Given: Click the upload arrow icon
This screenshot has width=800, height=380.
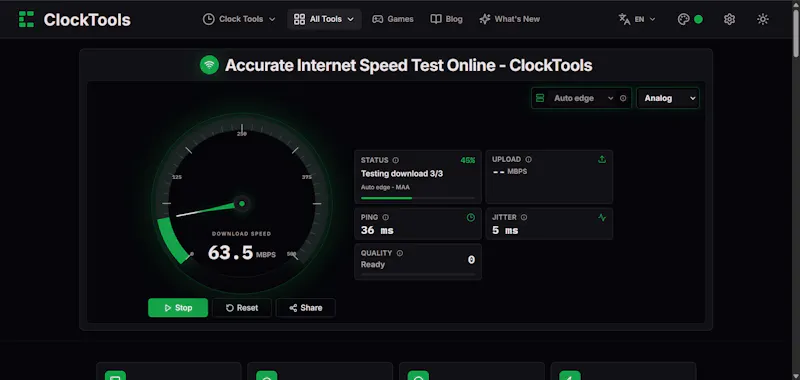Looking at the screenshot, I should tap(602, 160).
